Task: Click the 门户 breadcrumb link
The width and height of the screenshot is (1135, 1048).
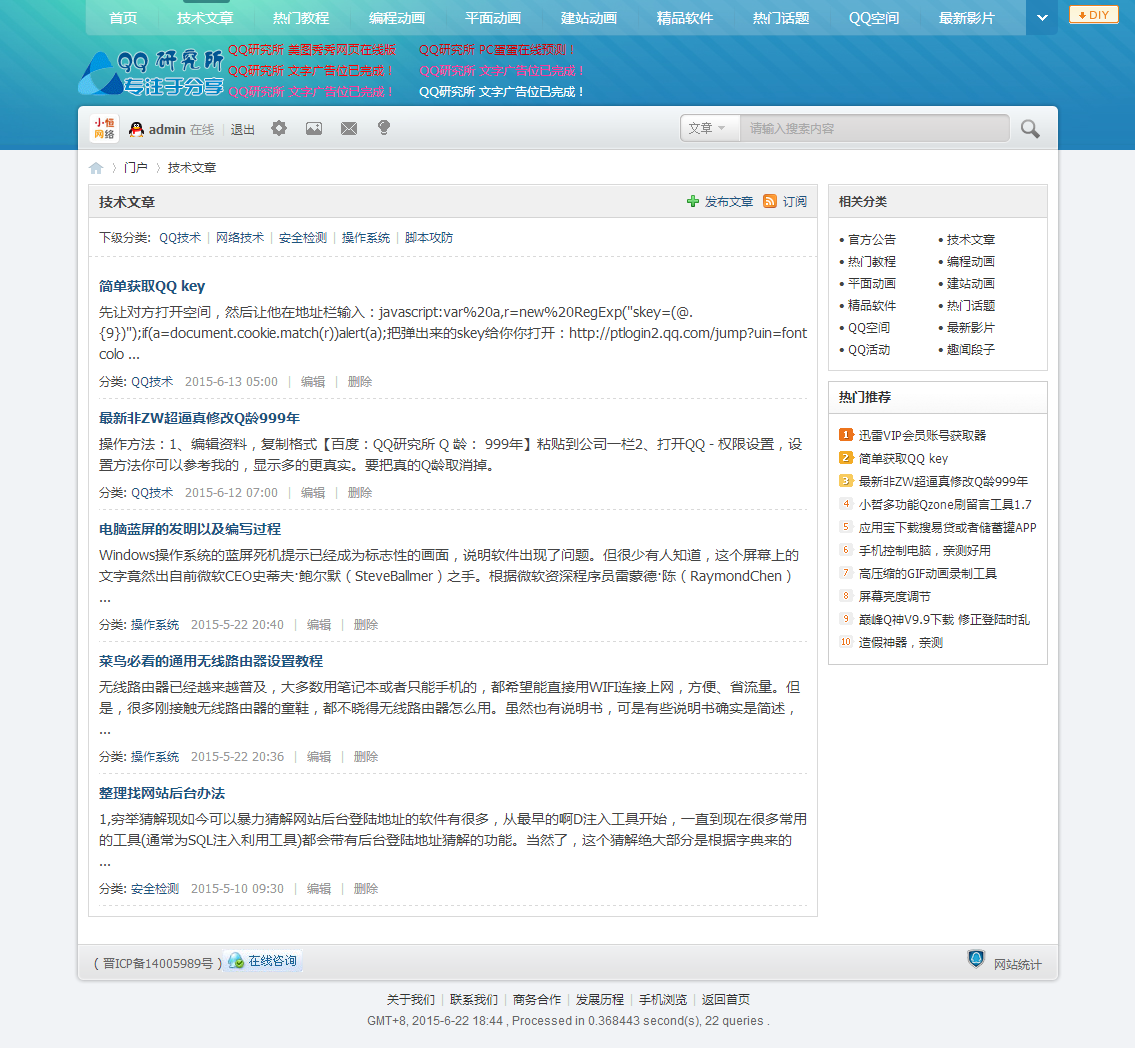Action: [135, 168]
